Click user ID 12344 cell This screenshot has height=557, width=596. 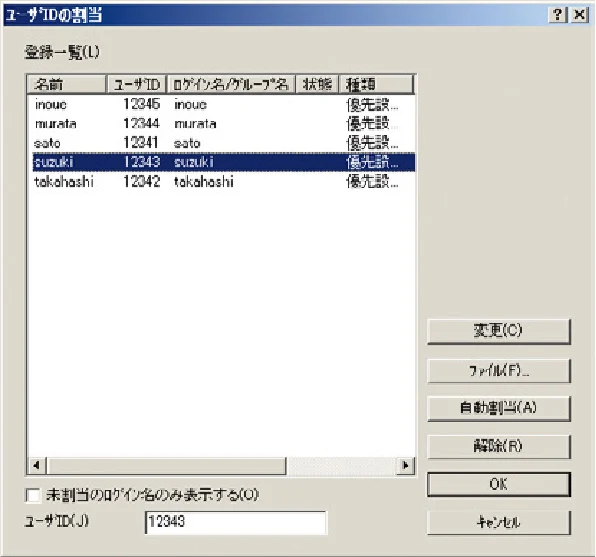point(141,124)
